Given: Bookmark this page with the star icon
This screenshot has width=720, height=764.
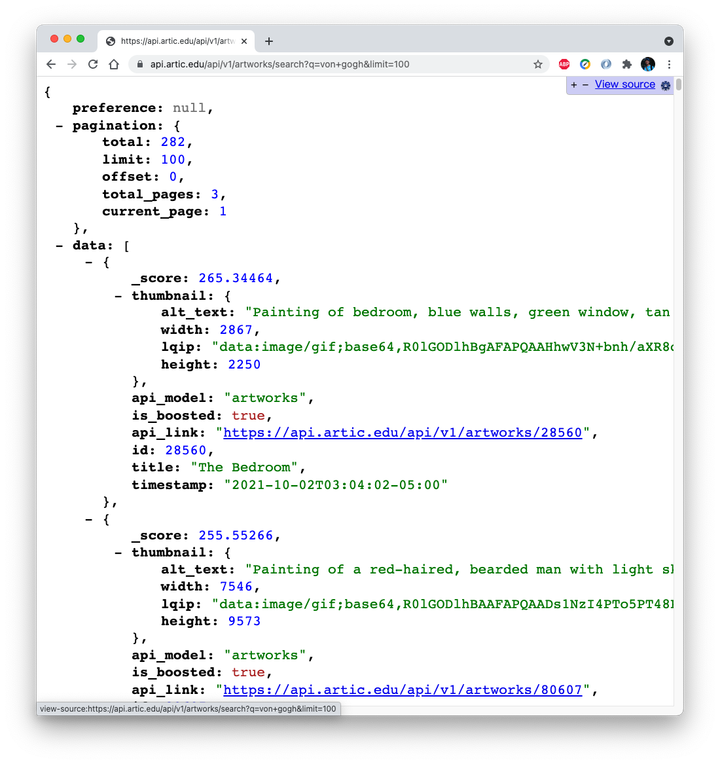Looking at the screenshot, I should (538, 64).
